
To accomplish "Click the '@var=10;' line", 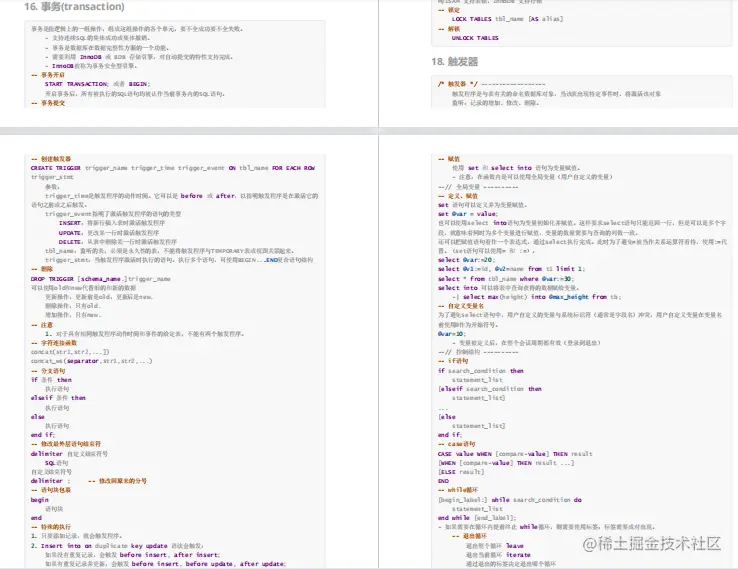I will [x=452, y=334].
